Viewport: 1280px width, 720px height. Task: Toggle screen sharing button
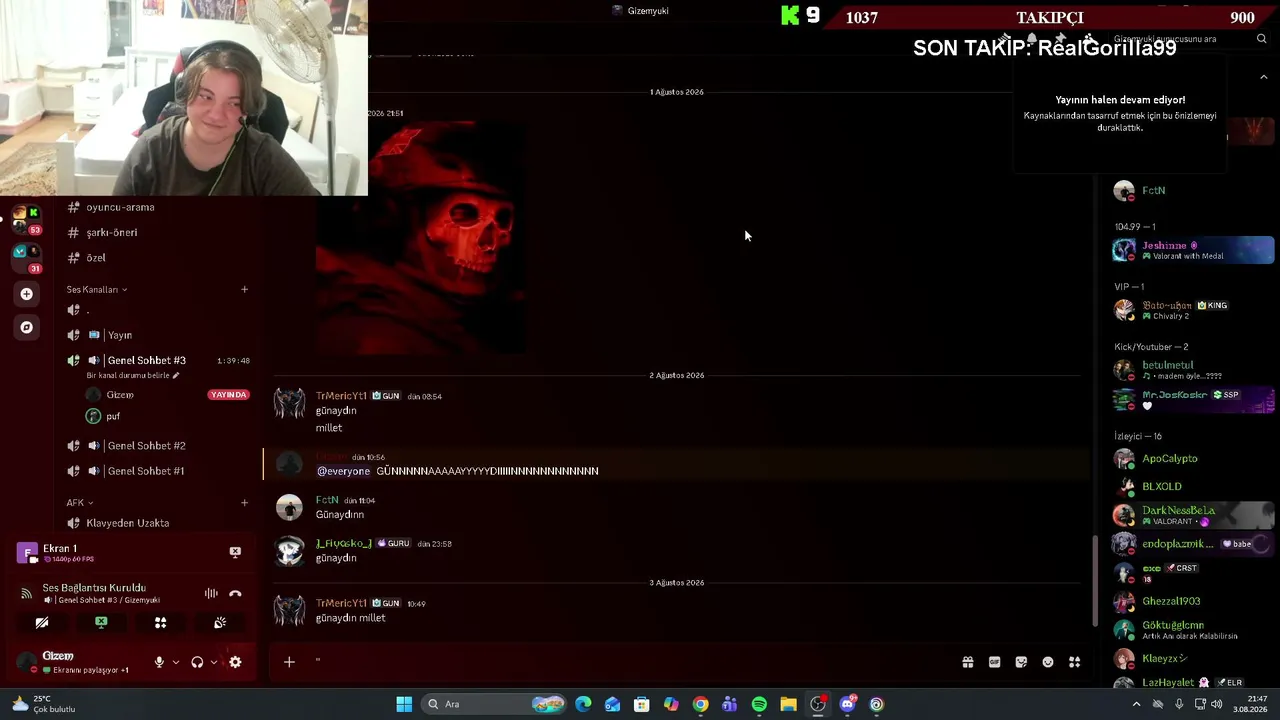(x=101, y=622)
